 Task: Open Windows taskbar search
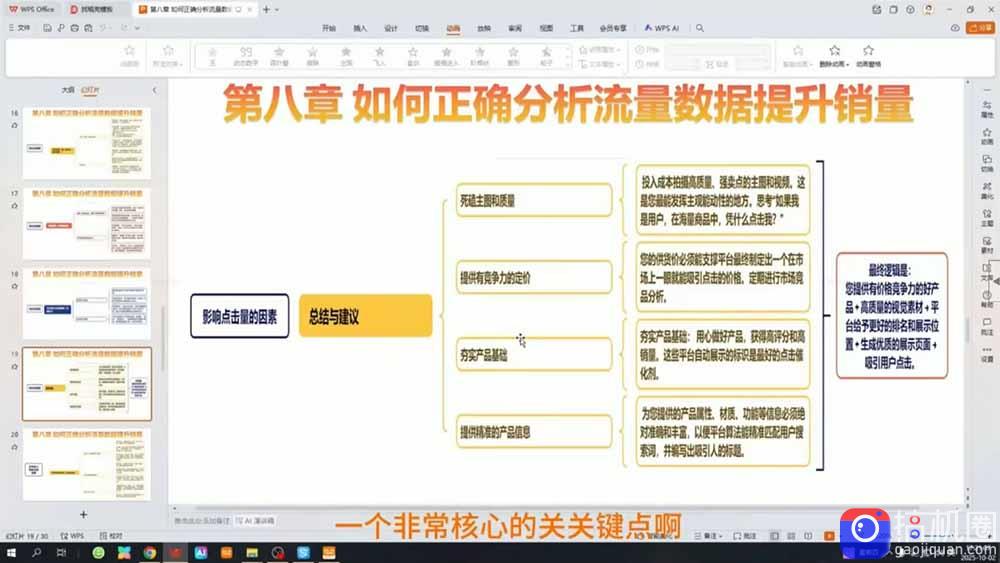click(x=36, y=553)
